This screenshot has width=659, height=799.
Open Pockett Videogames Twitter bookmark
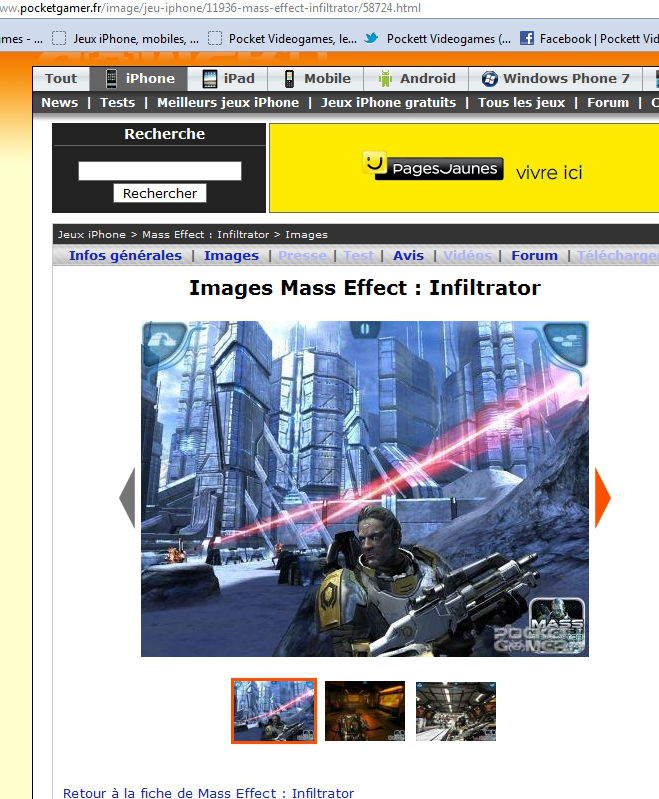point(438,39)
